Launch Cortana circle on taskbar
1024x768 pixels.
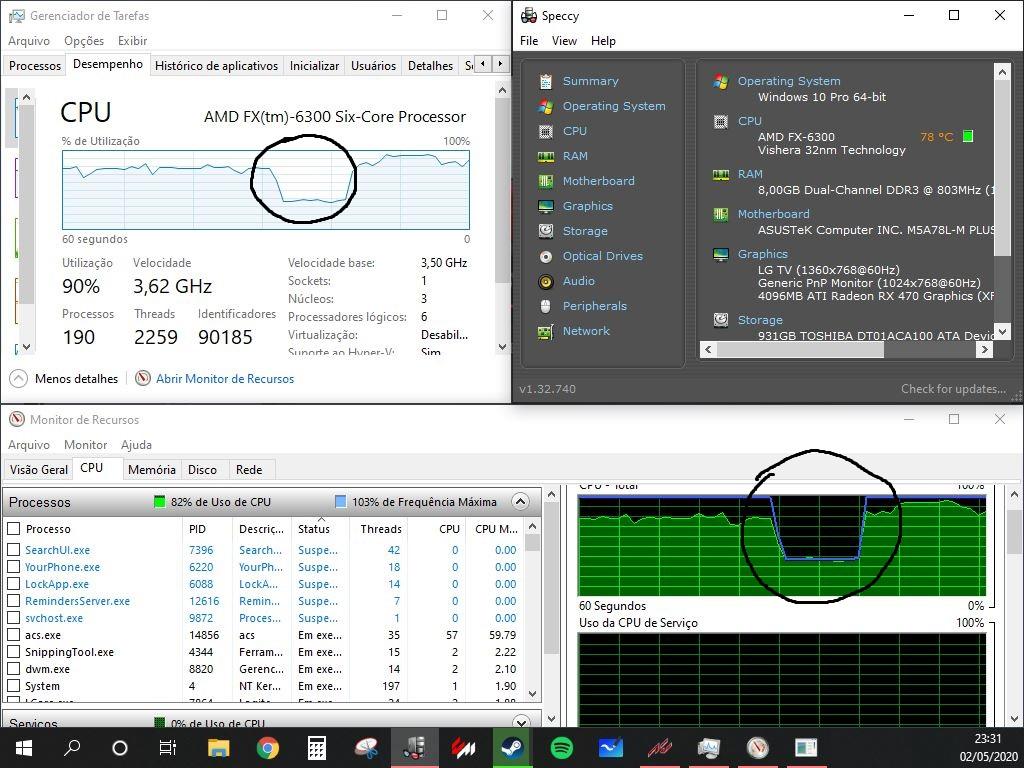[x=120, y=748]
